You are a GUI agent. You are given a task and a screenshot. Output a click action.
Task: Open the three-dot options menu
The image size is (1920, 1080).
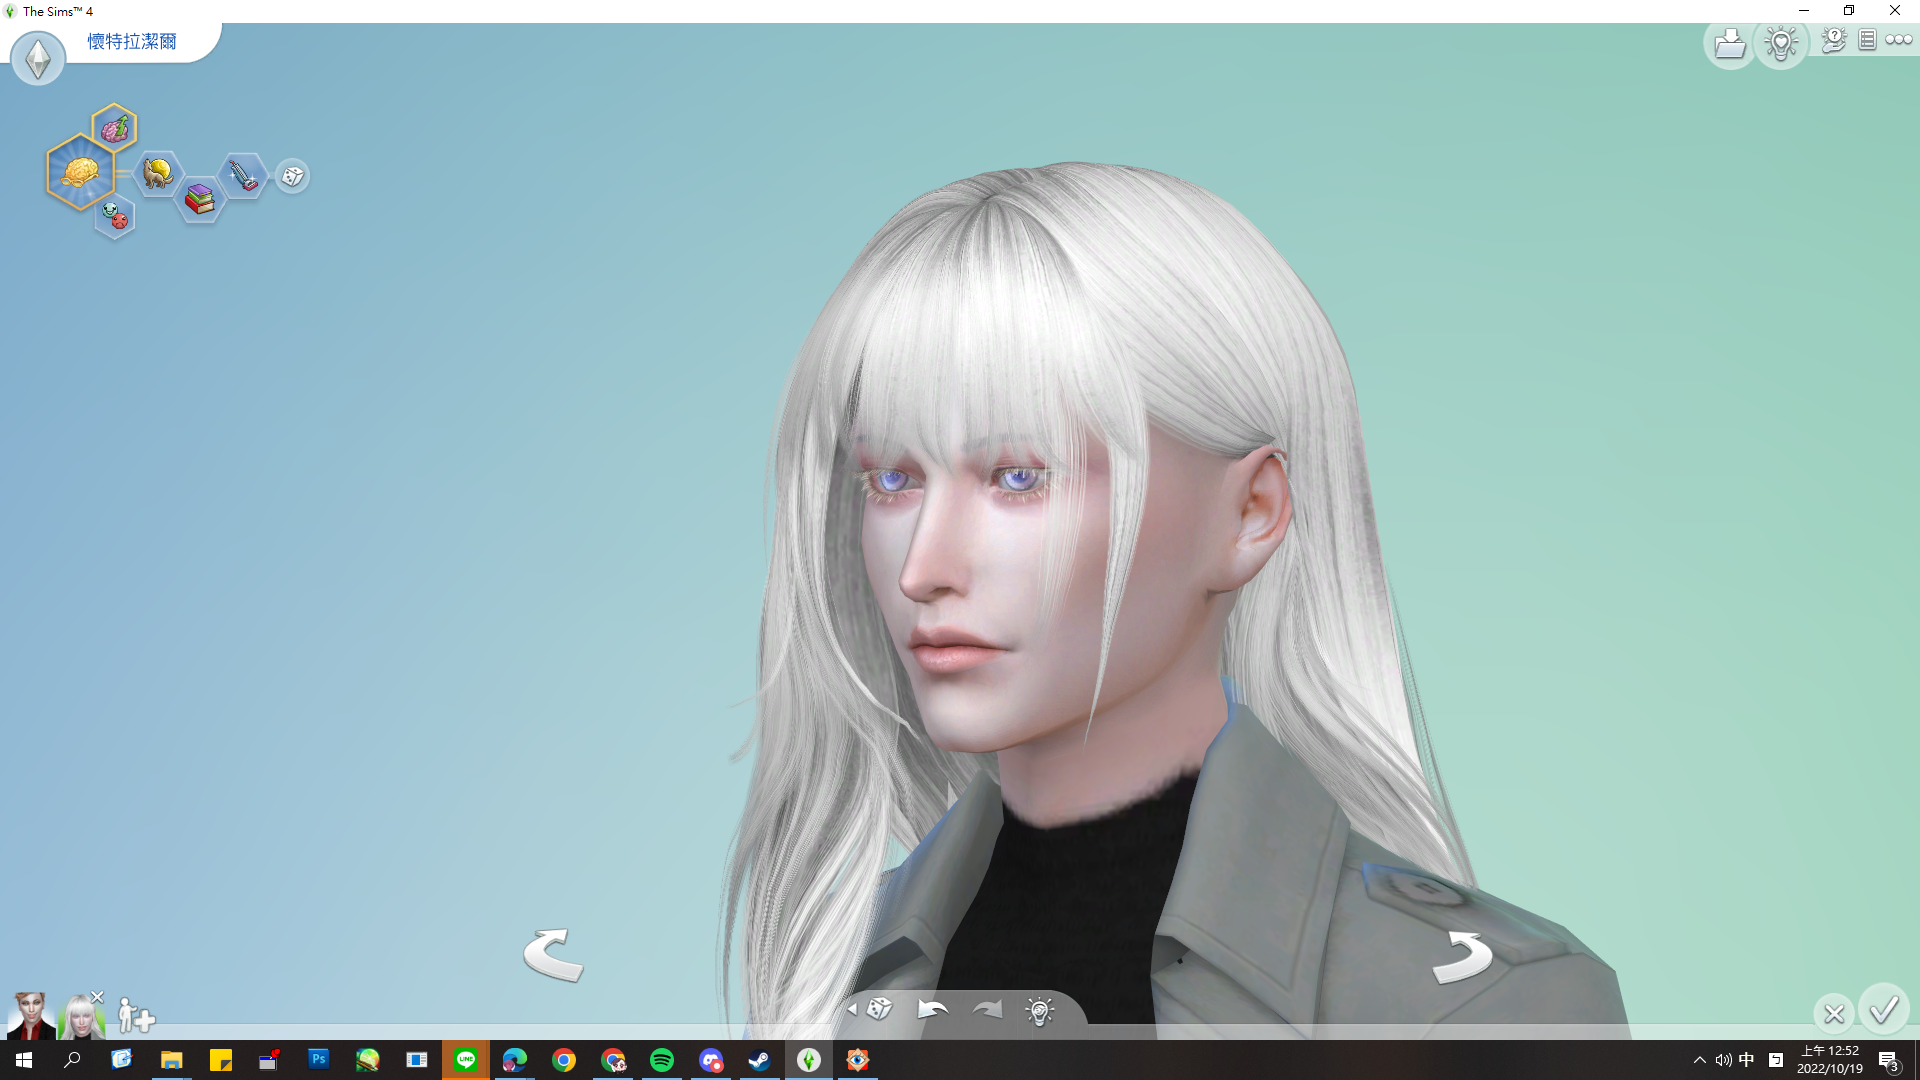click(1899, 40)
